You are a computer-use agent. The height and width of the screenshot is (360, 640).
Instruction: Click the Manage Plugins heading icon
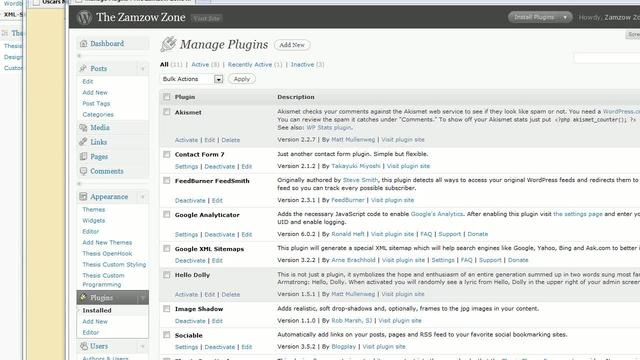pyautogui.click(x=168, y=44)
